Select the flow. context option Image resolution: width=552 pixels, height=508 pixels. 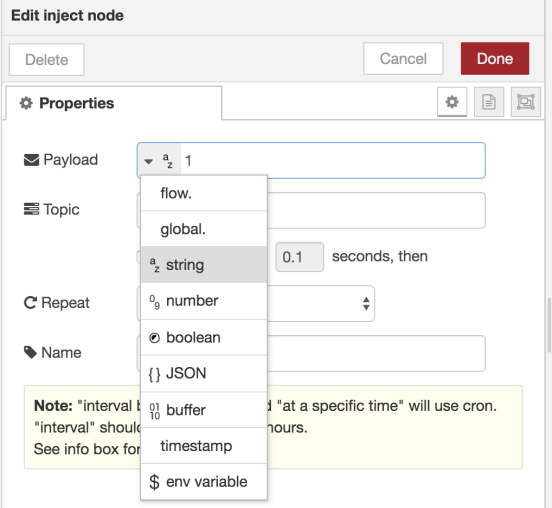pyautogui.click(x=204, y=193)
